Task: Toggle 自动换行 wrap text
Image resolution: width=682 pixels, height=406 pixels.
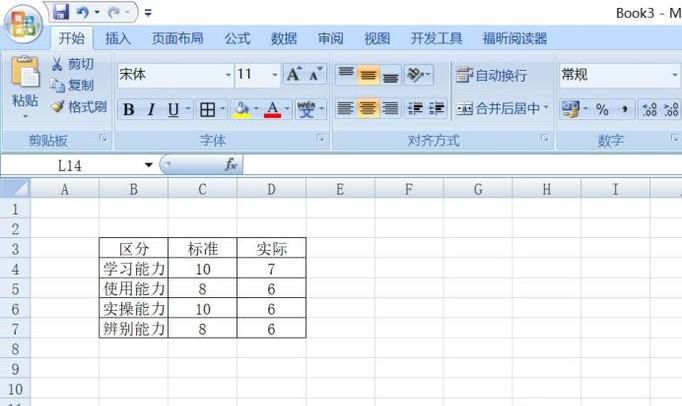Action: pyautogui.click(x=491, y=75)
